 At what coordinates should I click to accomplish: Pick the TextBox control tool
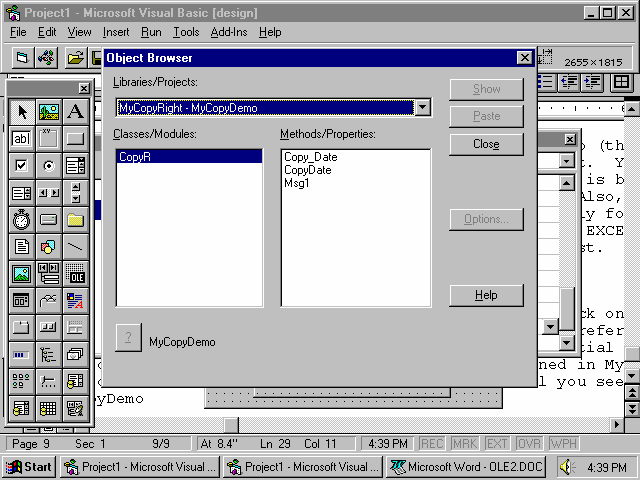(22, 139)
